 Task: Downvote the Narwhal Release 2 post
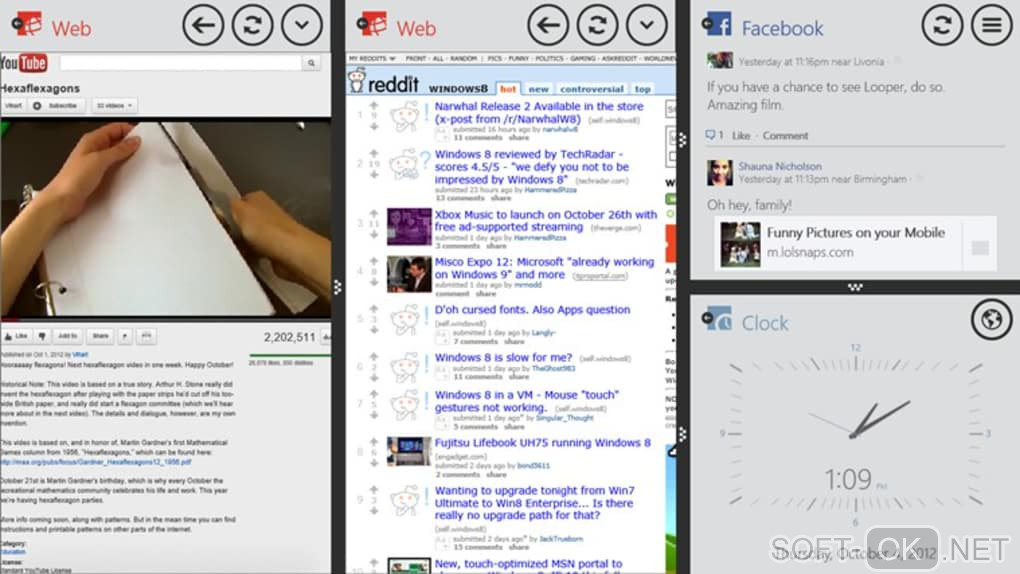[x=374, y=126]
